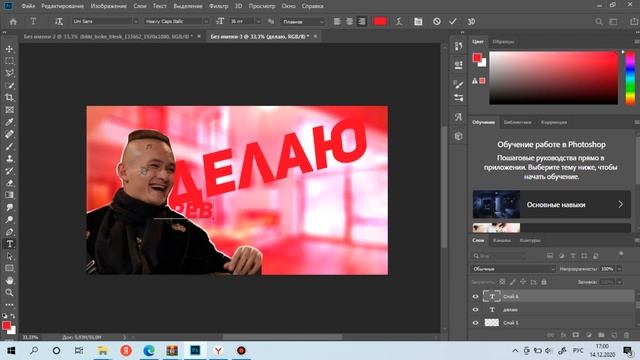Click the Home icon in options bar
Image resolution: width=640 pixels, height=360 pixels.
pyautogui.click(x=13, y=22)
